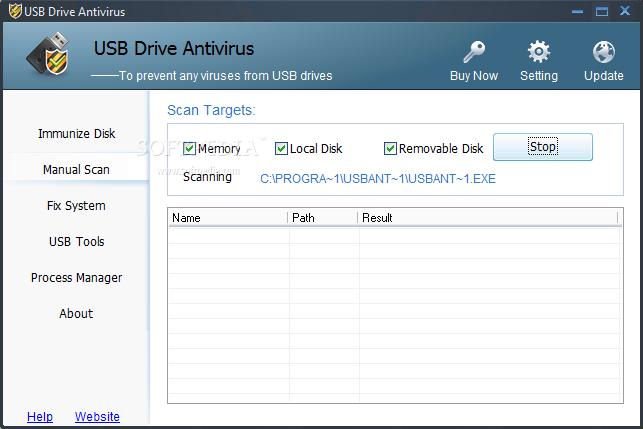Close the USB Drive Antivirus window
643x429 pixels.
(625, 11)
